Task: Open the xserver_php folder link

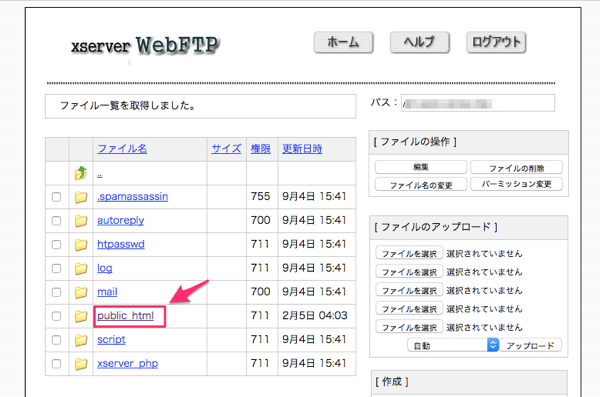Action: [x=127, y=363]
